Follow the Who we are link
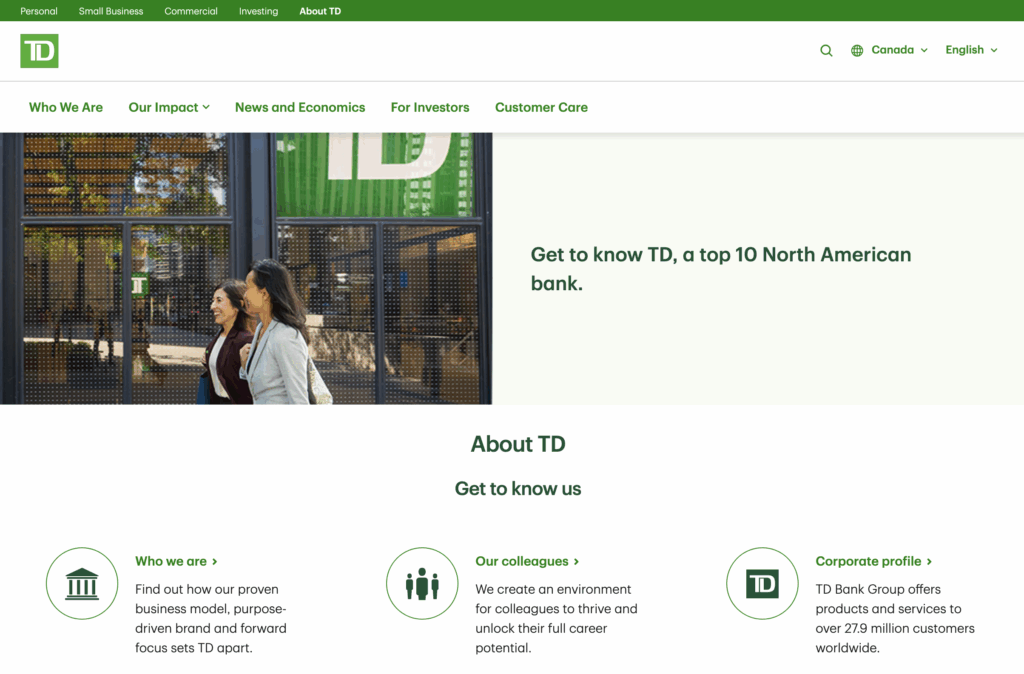 pyautogui.click(x=176, y=561)
